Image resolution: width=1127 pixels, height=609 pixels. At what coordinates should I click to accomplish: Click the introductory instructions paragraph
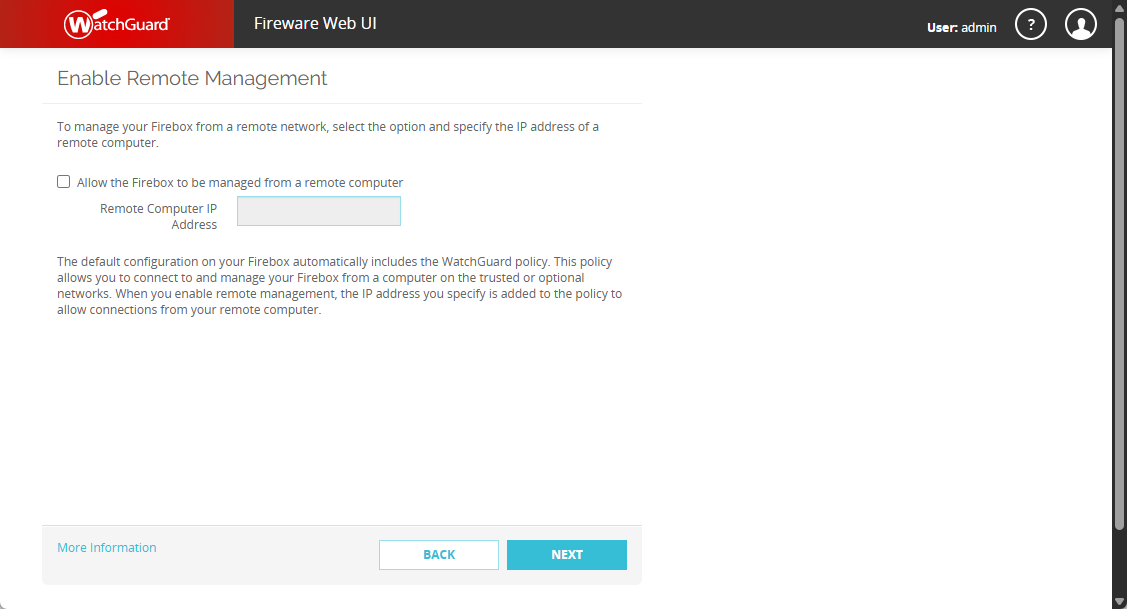[328, 134]
